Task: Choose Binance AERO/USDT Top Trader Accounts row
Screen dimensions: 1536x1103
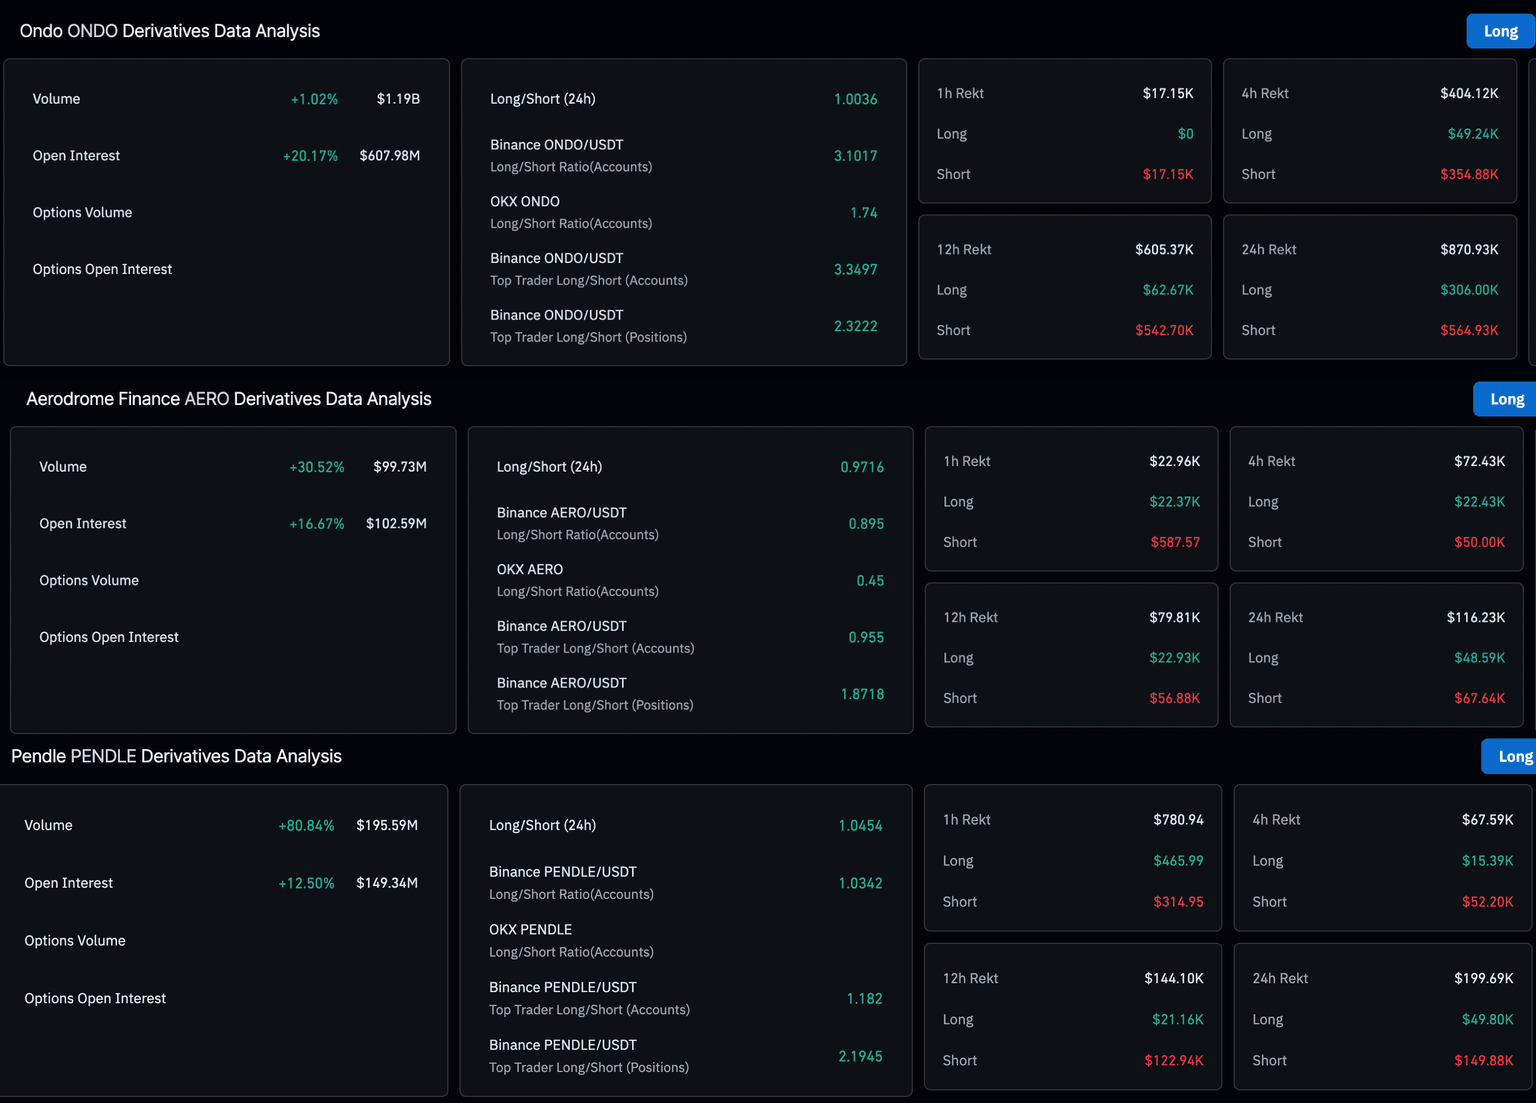Action: pyautogui.click(x=689, y=637)
